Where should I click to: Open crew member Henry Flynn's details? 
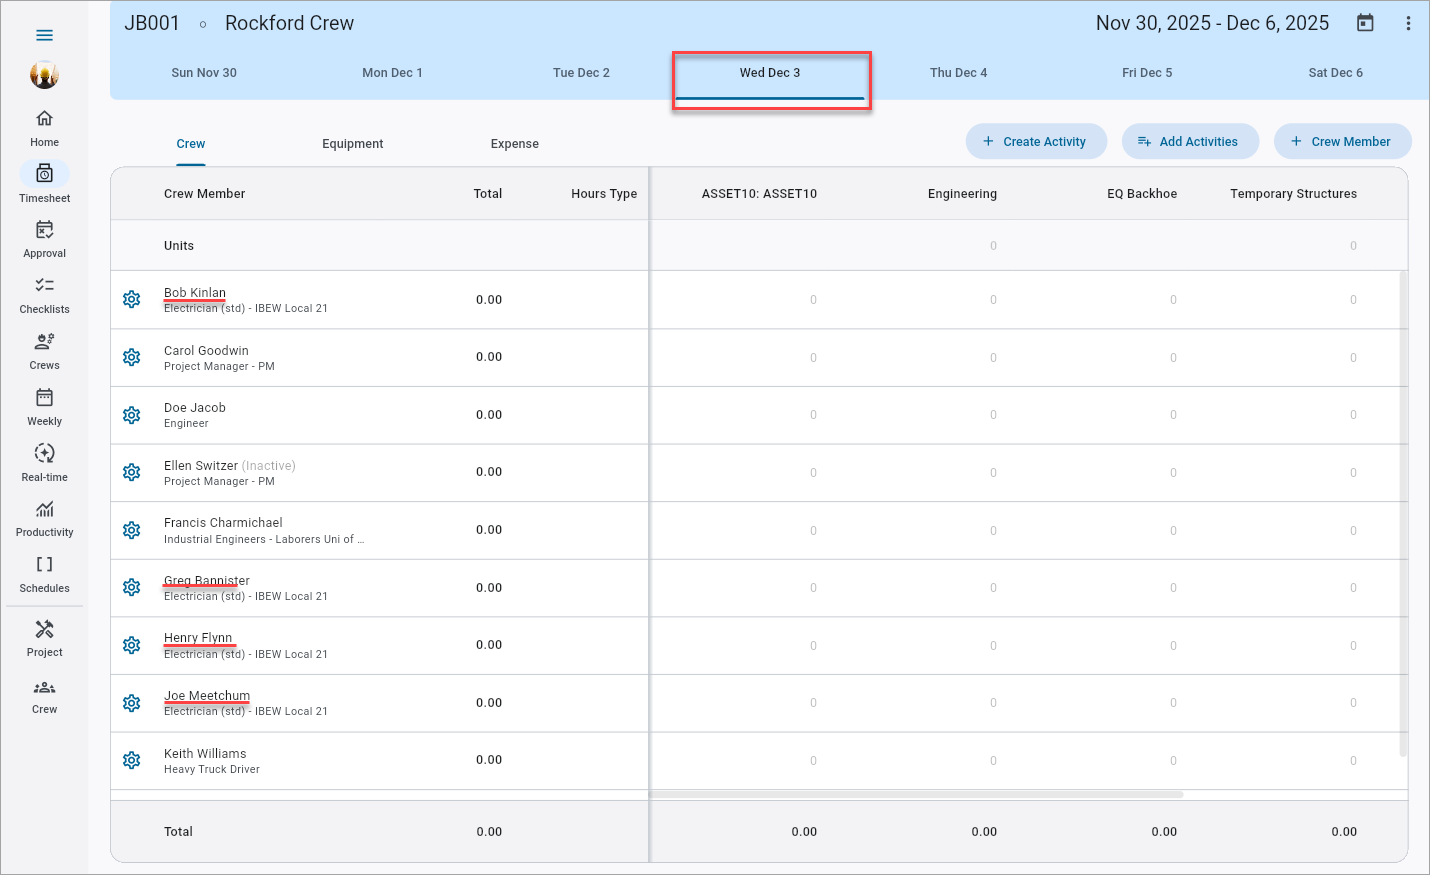coord(199,637)
